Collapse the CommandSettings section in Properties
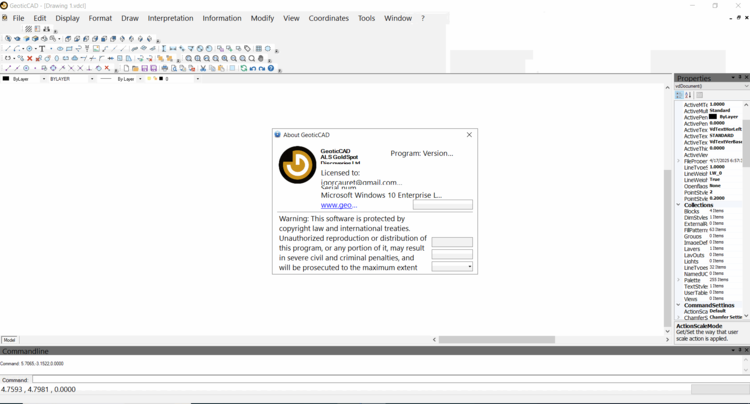Screen dimensions: 750x404 tap(678, 305)
